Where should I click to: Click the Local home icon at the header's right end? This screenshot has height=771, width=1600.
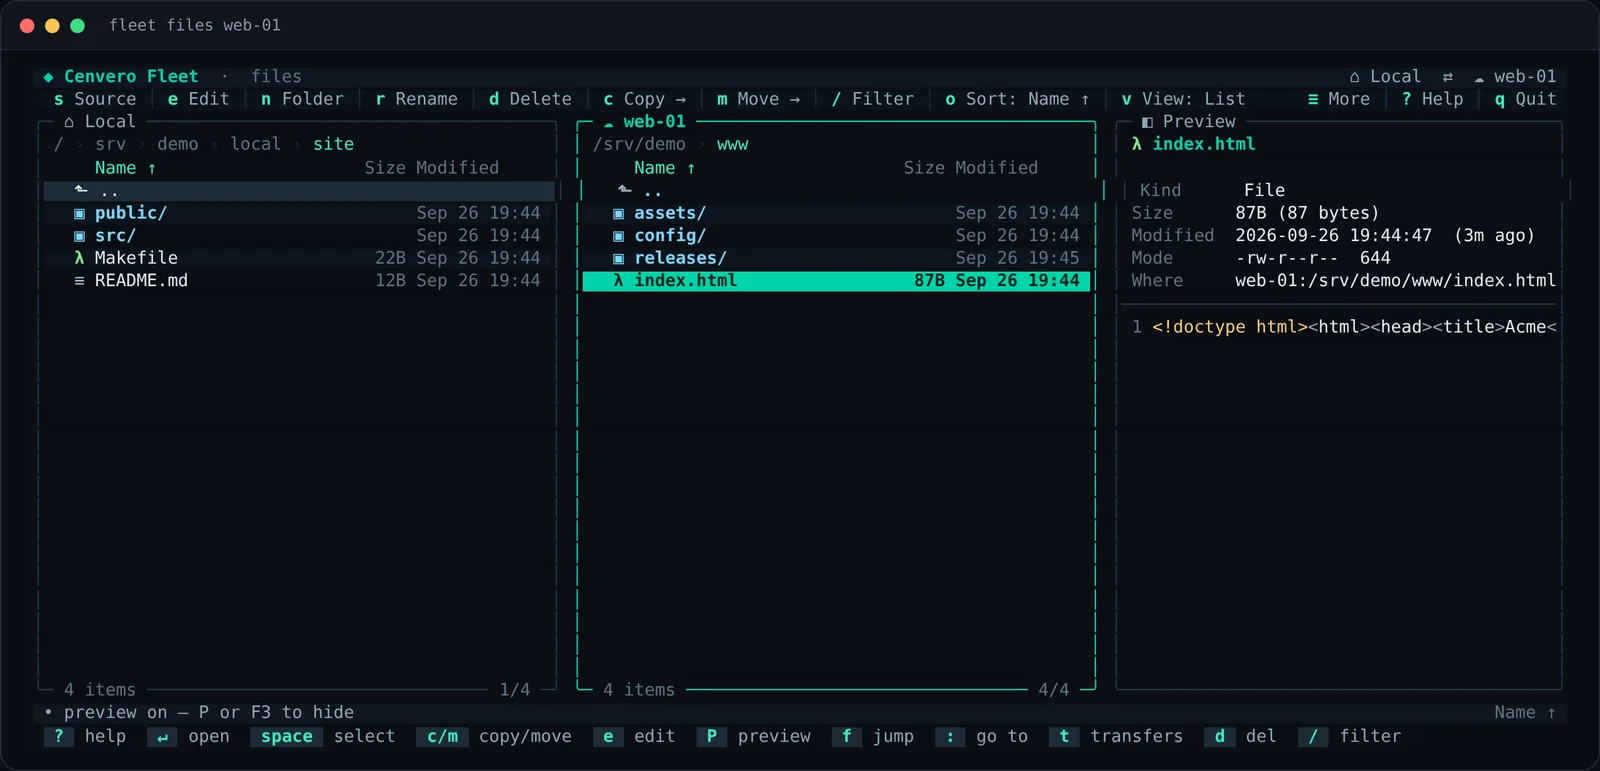(x=1354, y=77)
